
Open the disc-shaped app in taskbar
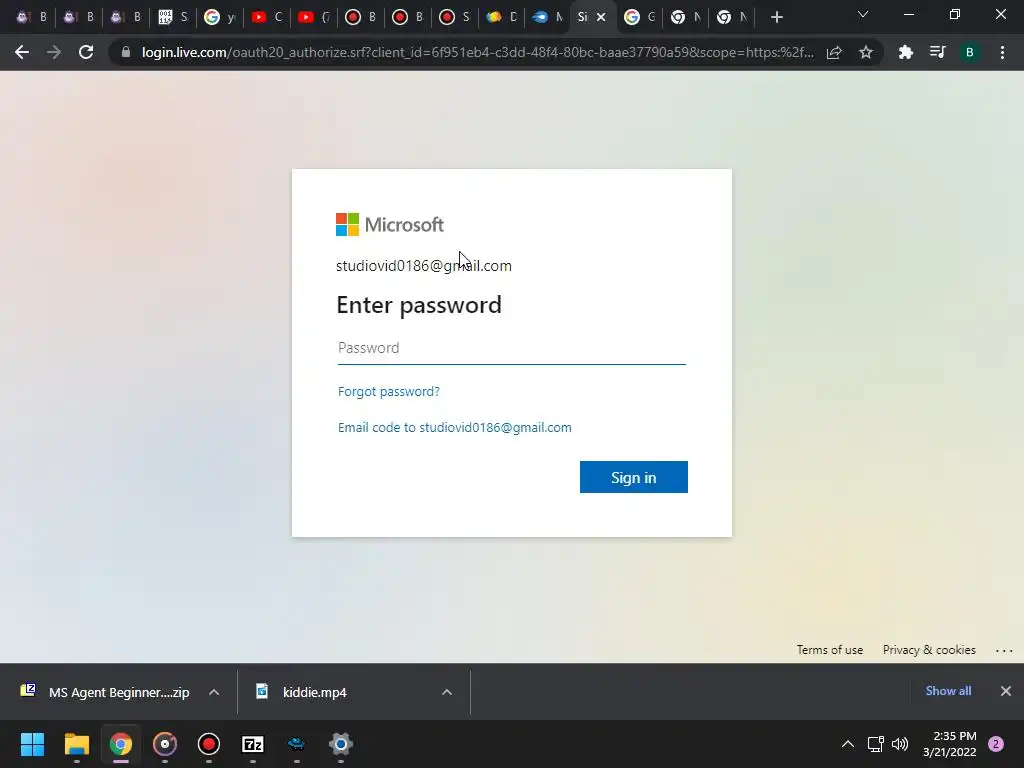(x=165, y=744)
